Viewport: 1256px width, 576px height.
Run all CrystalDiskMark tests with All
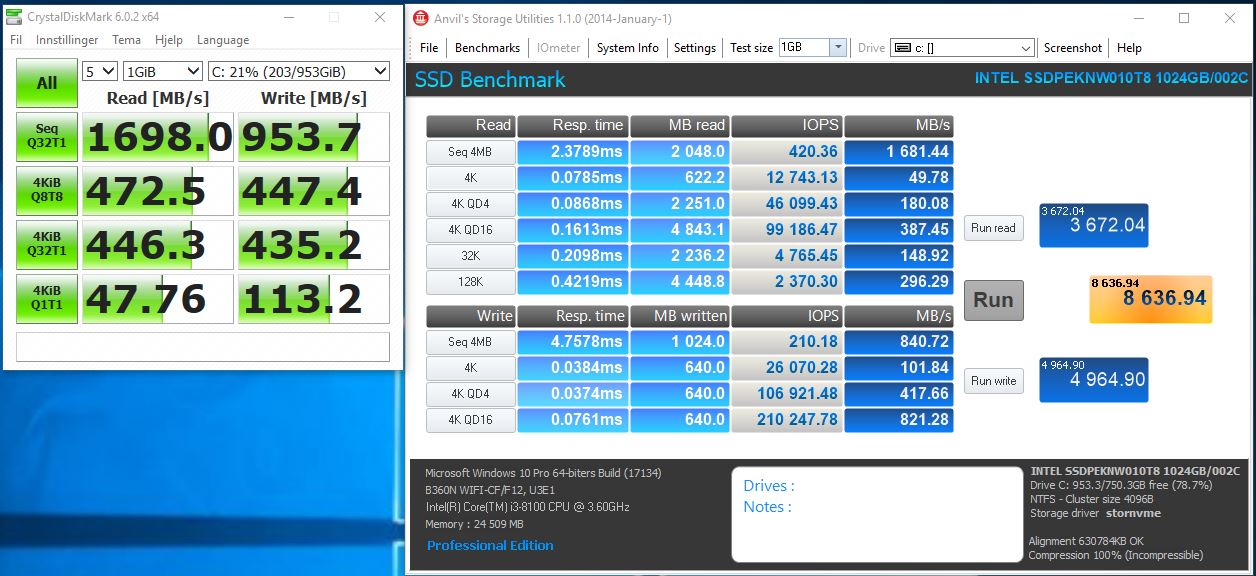47,83
